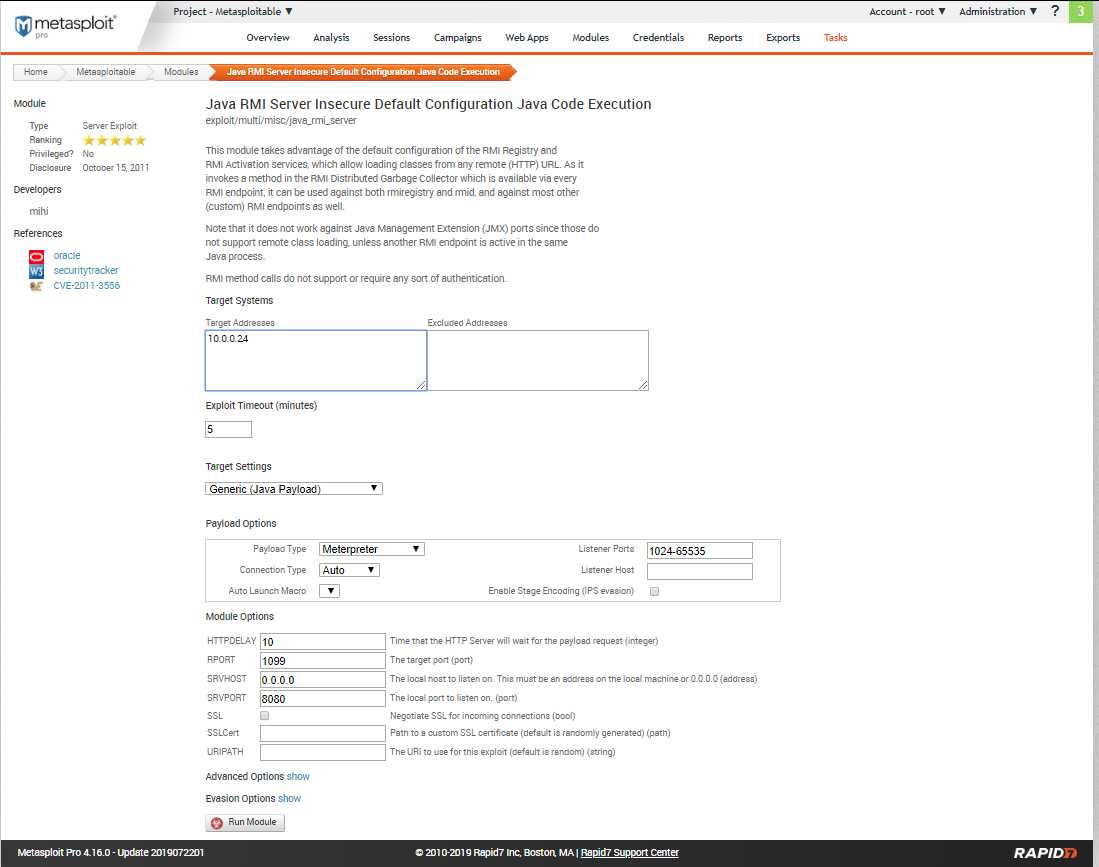Click the exploit/multi/misc/java_rmi_server path text
This screenshot has height=867, width=1099.
(x=281, y=121)
